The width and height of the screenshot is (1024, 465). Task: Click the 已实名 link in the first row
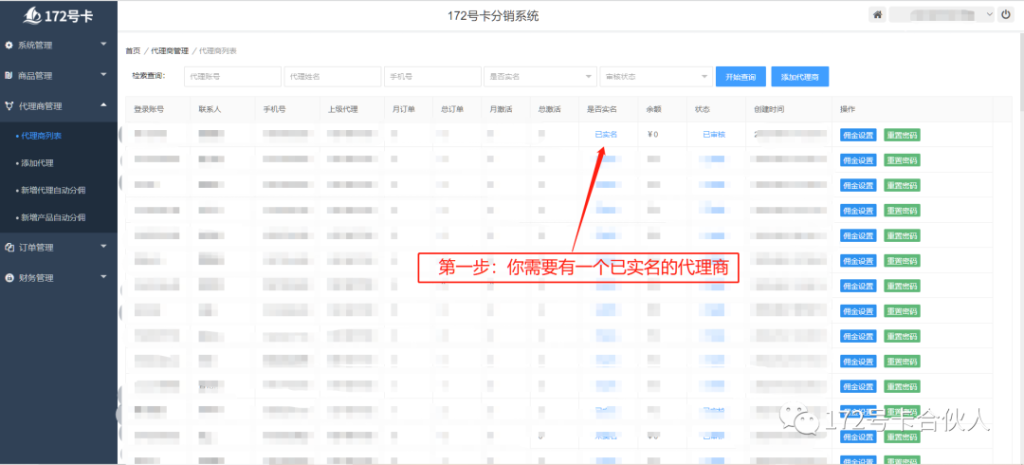coord(606,135)
